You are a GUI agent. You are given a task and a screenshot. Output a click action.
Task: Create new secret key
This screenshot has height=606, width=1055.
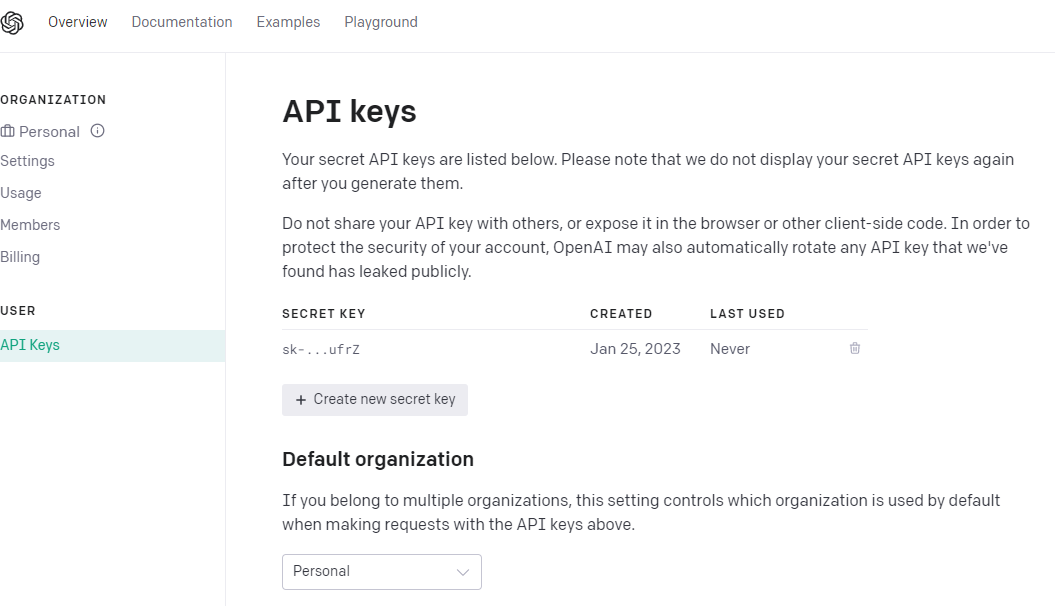point(375,400)
